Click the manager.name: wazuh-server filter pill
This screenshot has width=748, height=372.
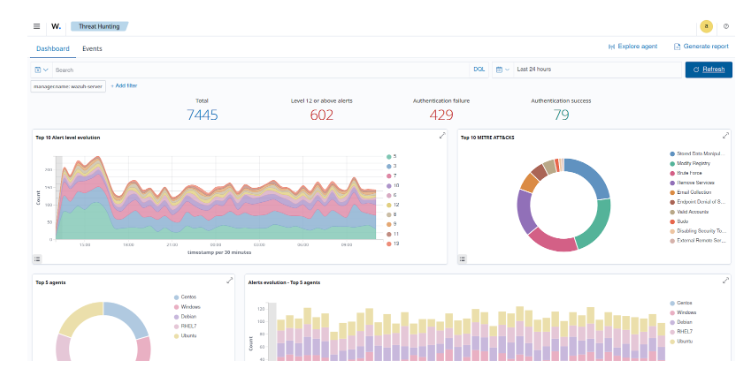[68, 86]
